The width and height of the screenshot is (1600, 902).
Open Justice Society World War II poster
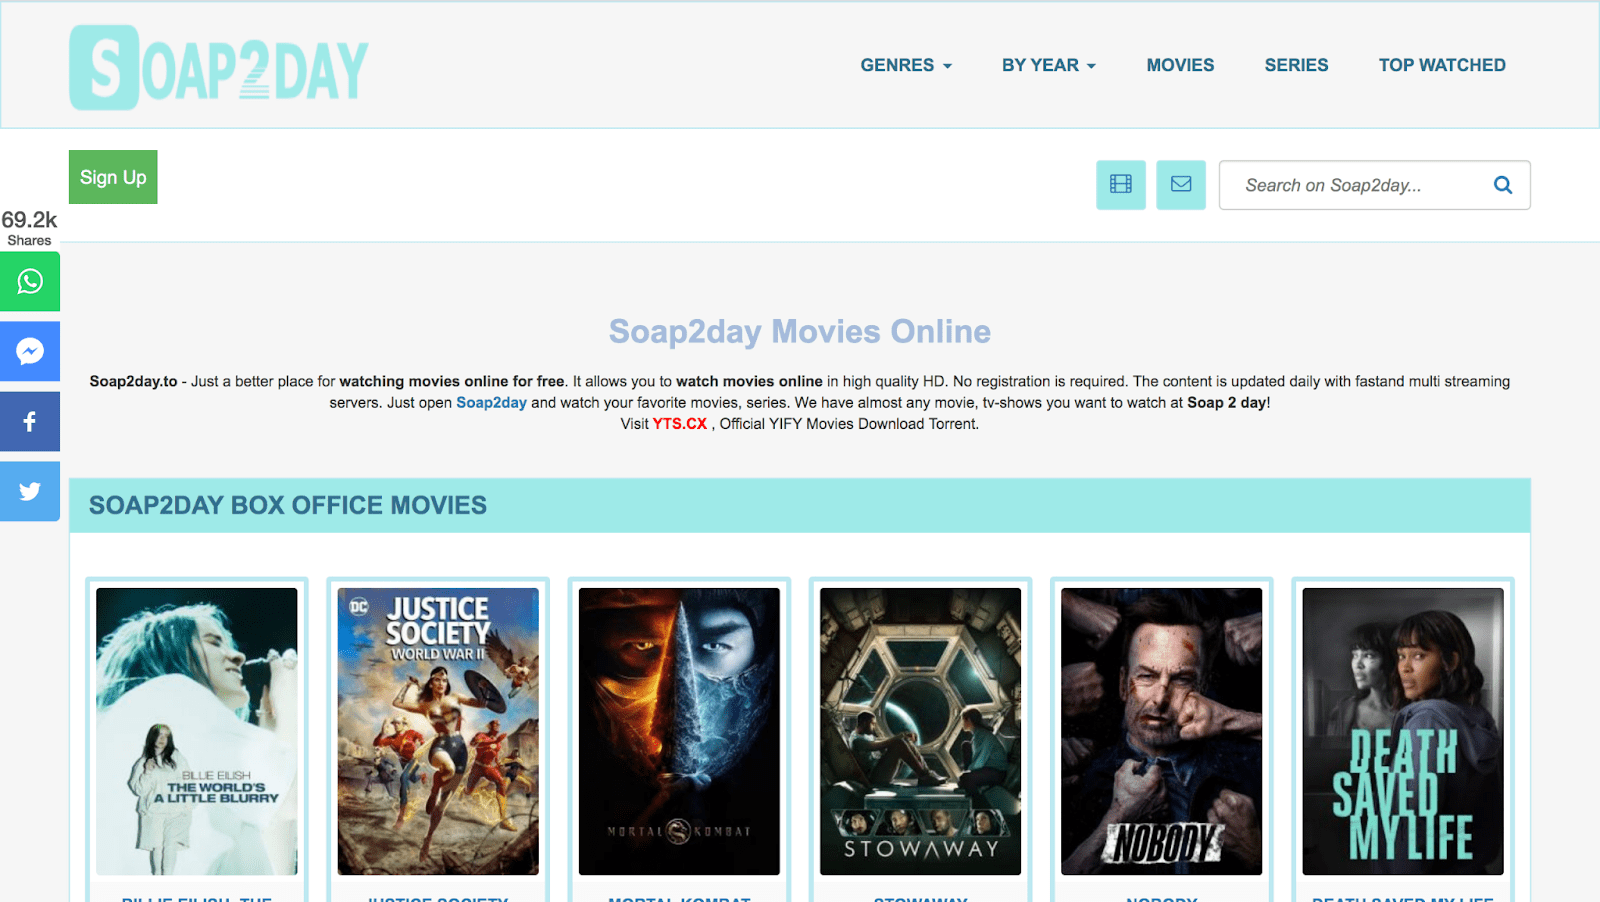pyautogui.click(x=438, y=731)
